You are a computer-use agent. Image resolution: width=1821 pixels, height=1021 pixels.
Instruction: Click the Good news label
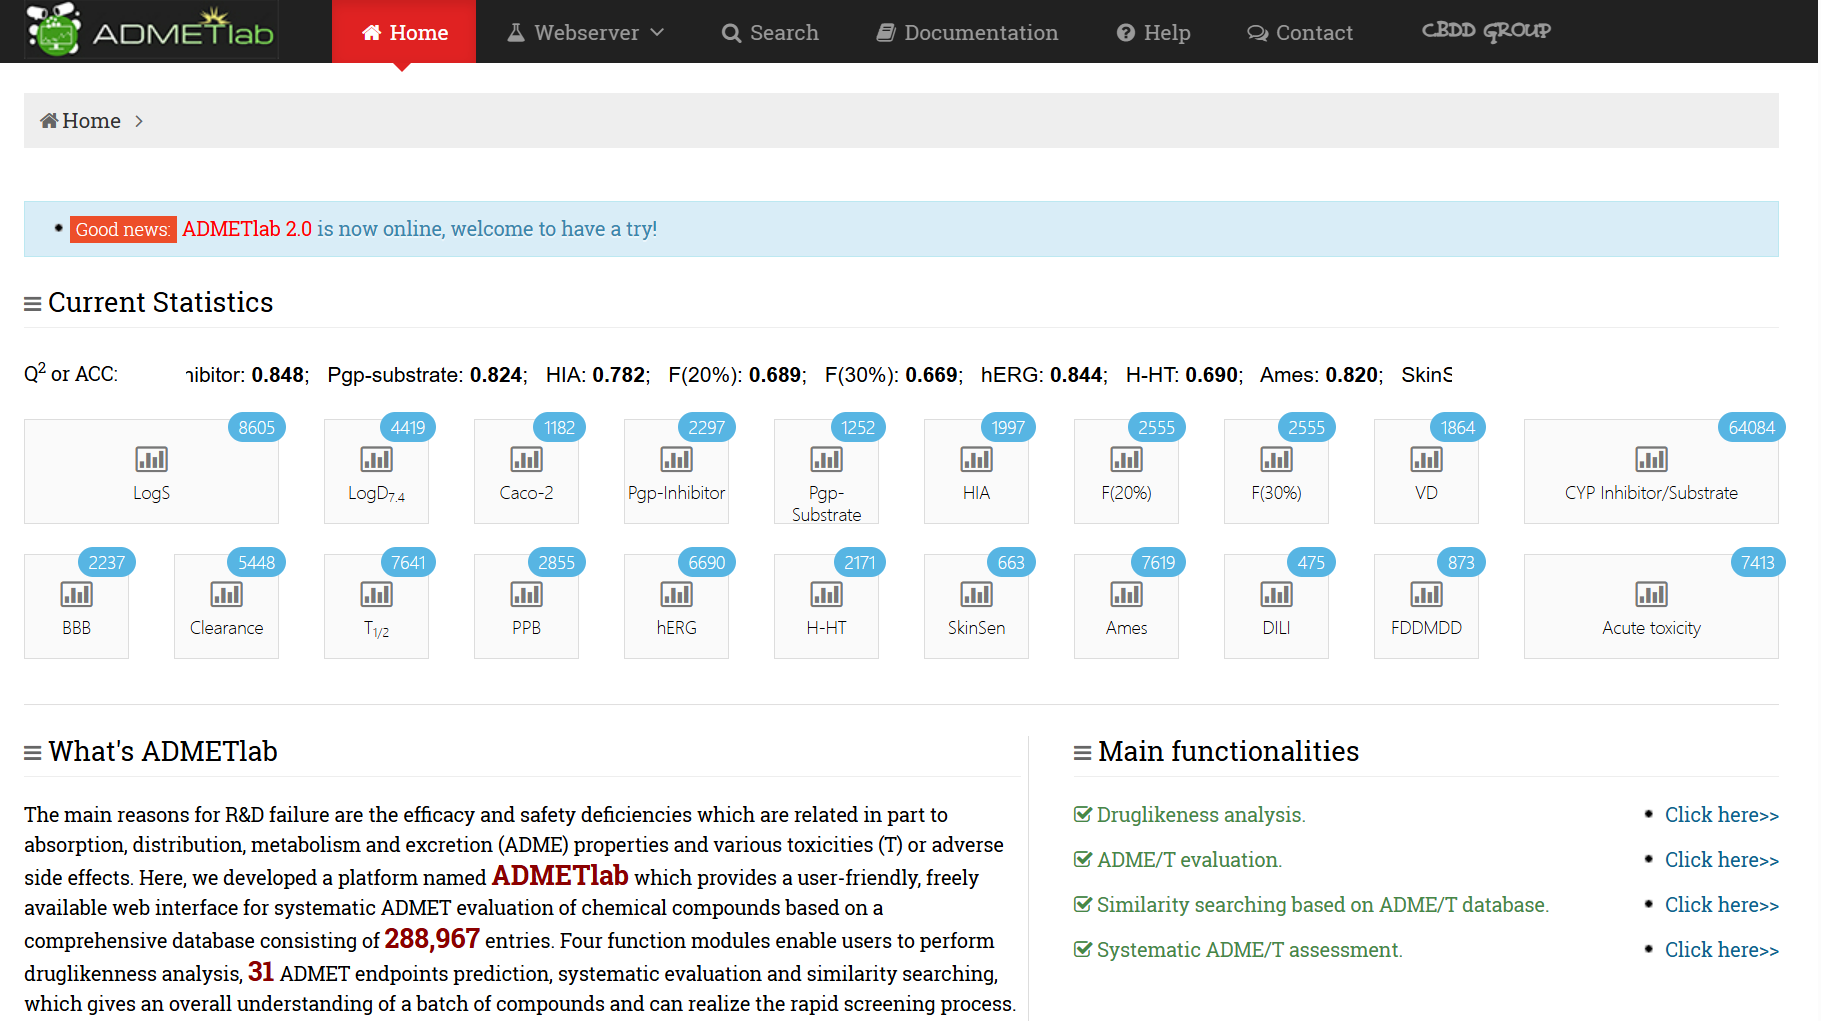[123, 229]
